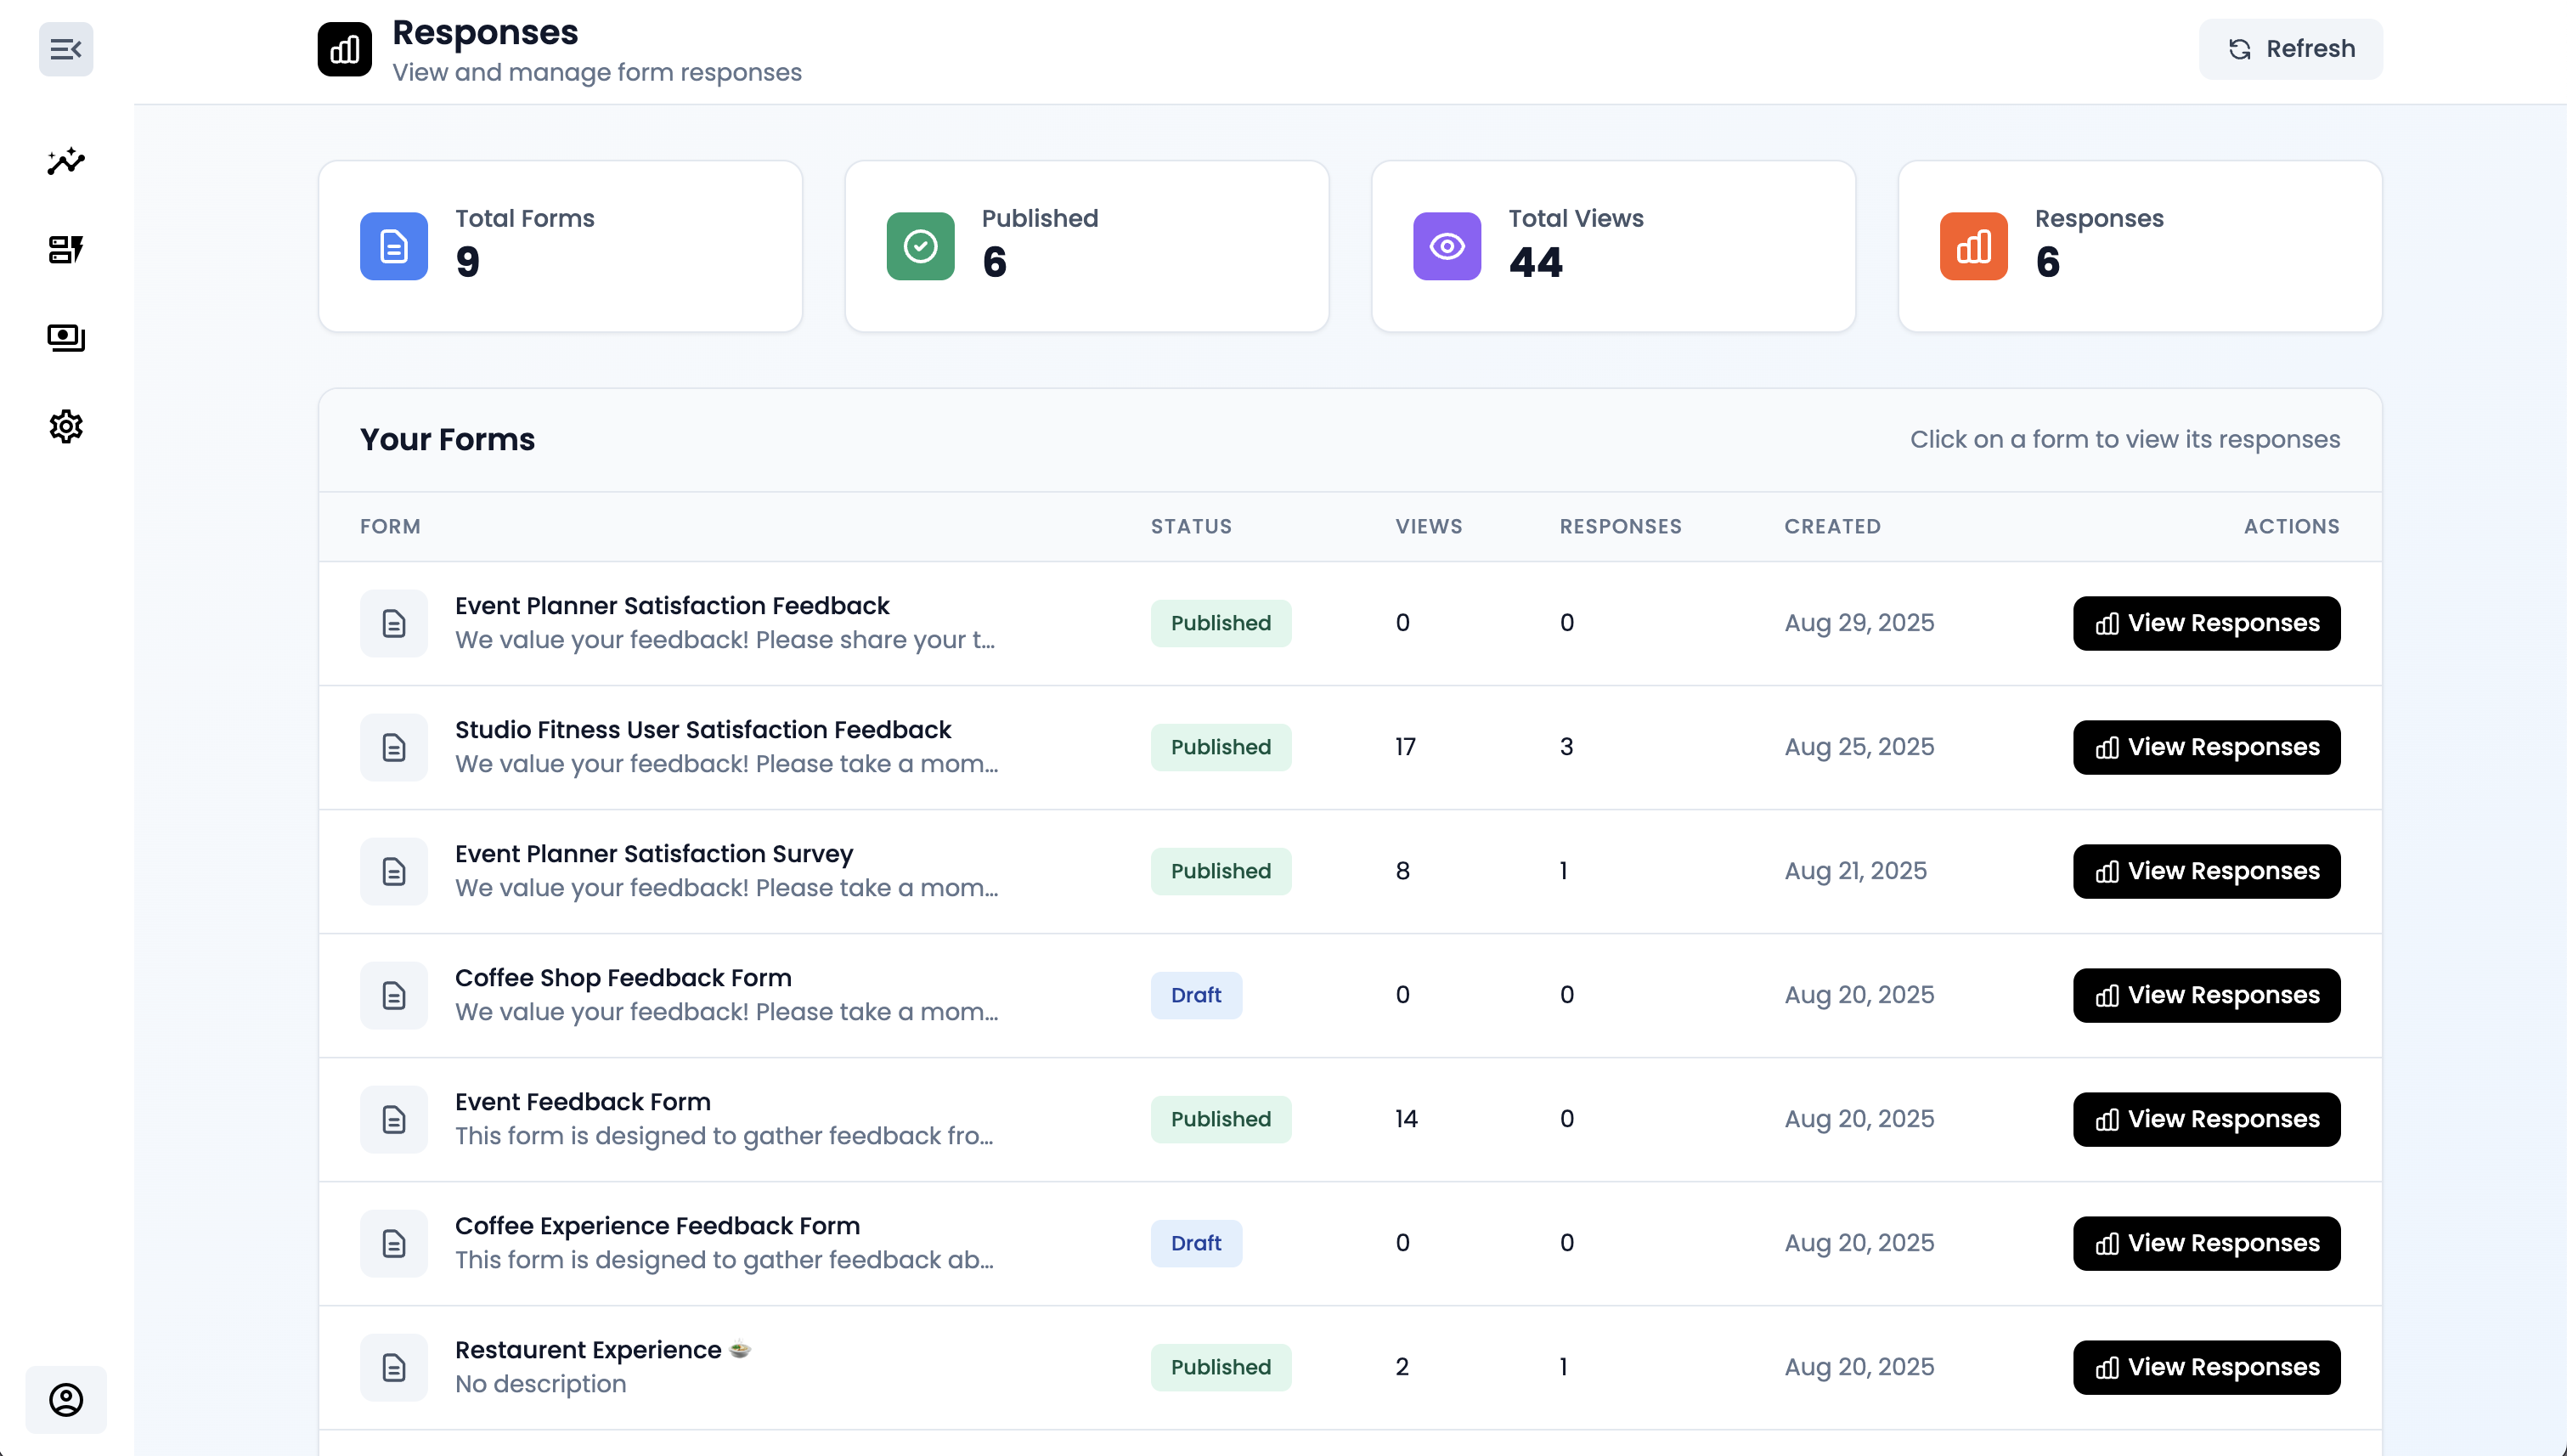The image size is (2567, 1456).
Task: Click the green Published checkmark icon
Action: pos(921,246)
